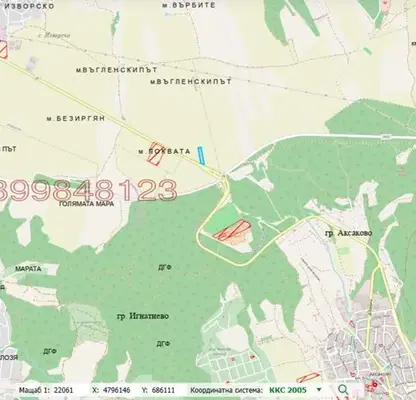Select the red hatched parcel at м. ЛОКВАТА

[x=156, y=153]
